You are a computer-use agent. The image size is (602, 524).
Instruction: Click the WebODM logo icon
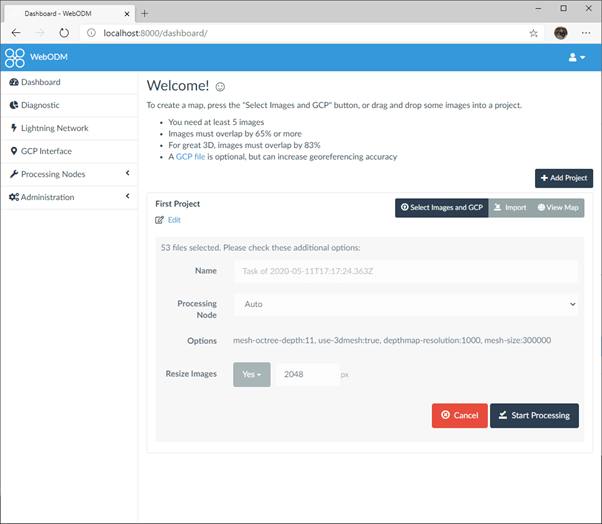pos(15,57)
